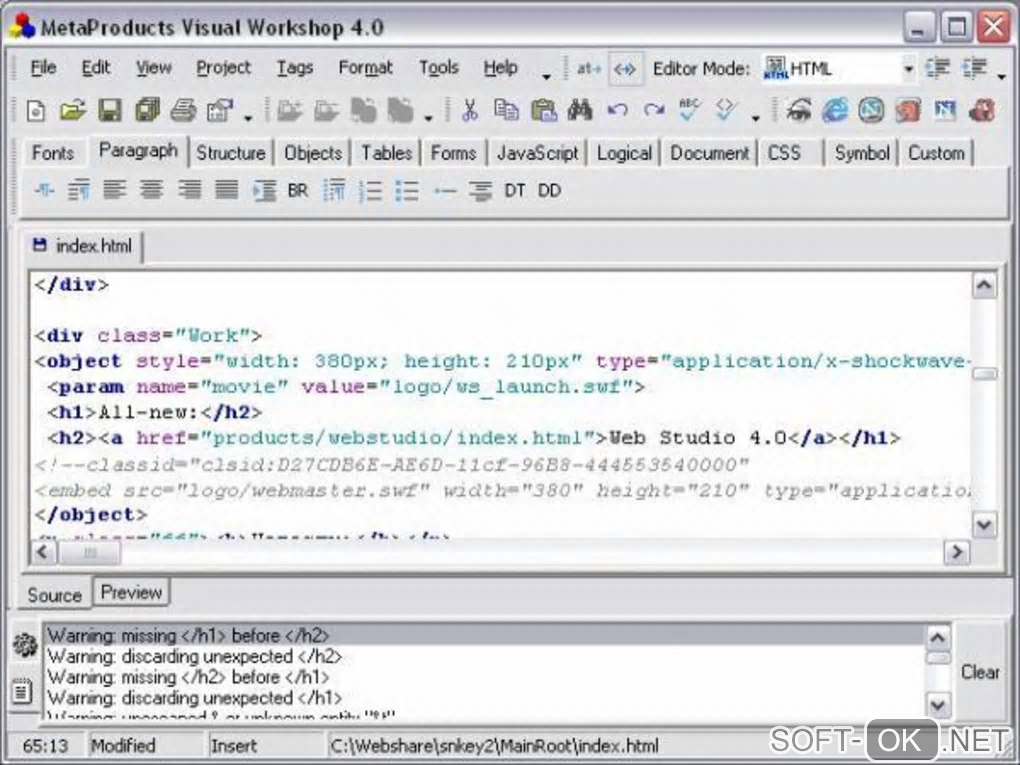Open the Format menu
1020x765 pixels.
point(365,68)
